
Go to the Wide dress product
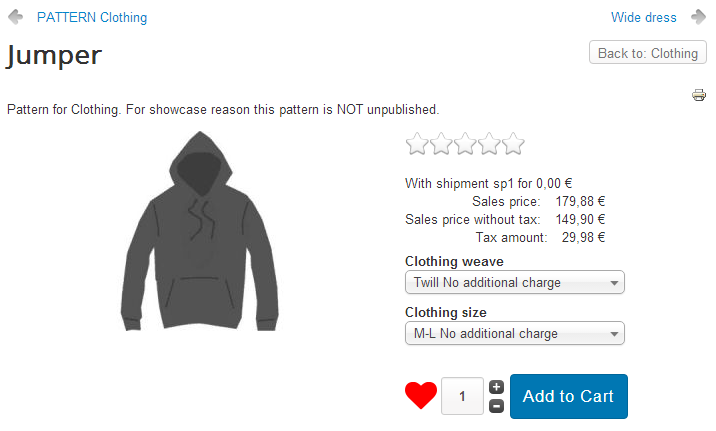point(643,17)
